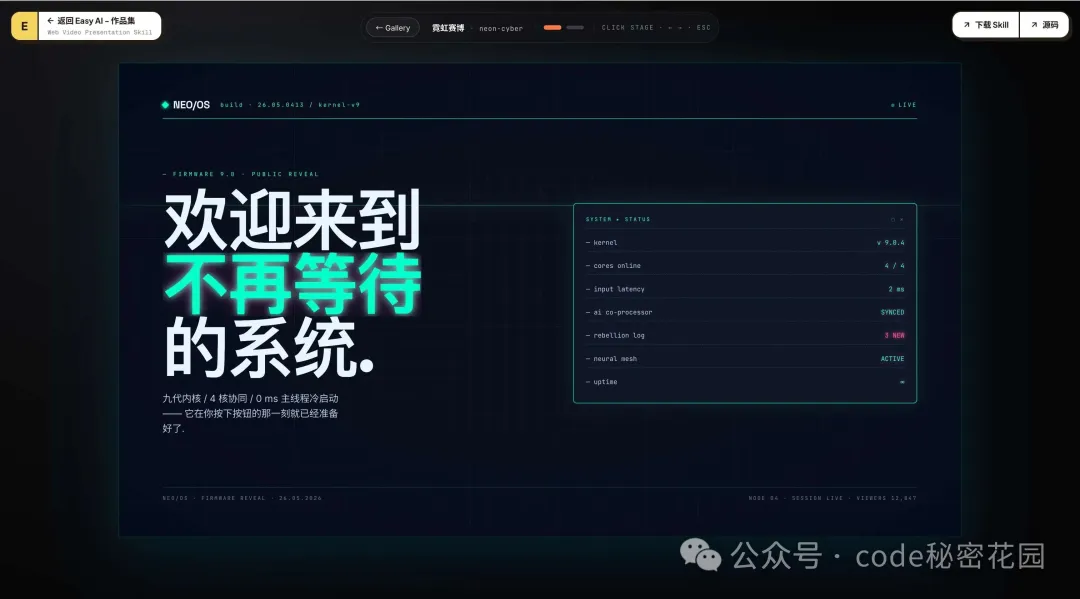The width and height of the screenshot is (1080, 599).
Task: Click the v 9.8.4 kernel version value
Action: [891, 242]
